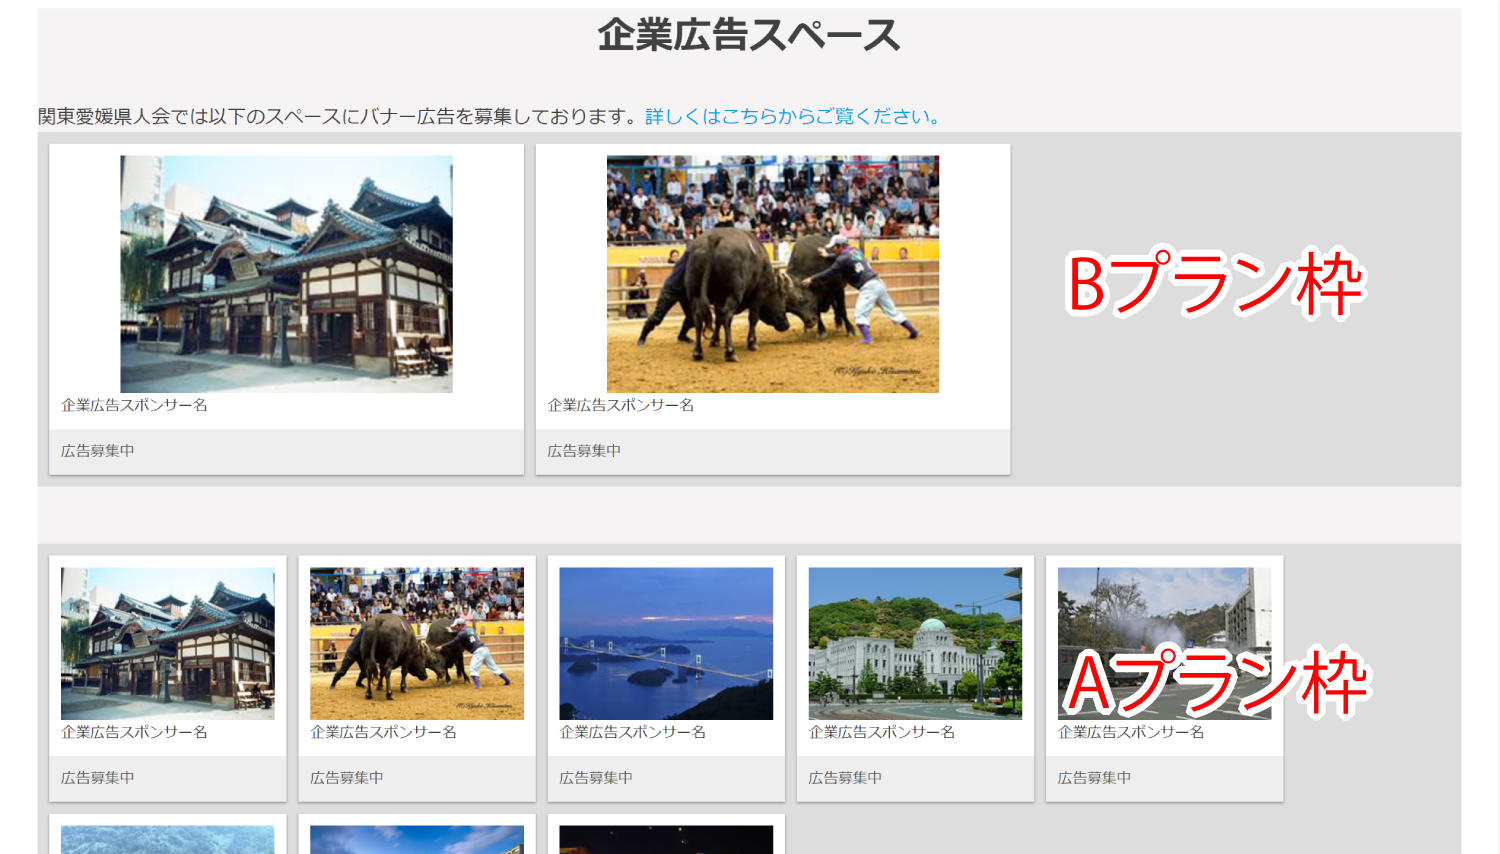Click 広告募集中 in the B-plan onsen card
This screenshot has height=854, width=1500.
98,451
